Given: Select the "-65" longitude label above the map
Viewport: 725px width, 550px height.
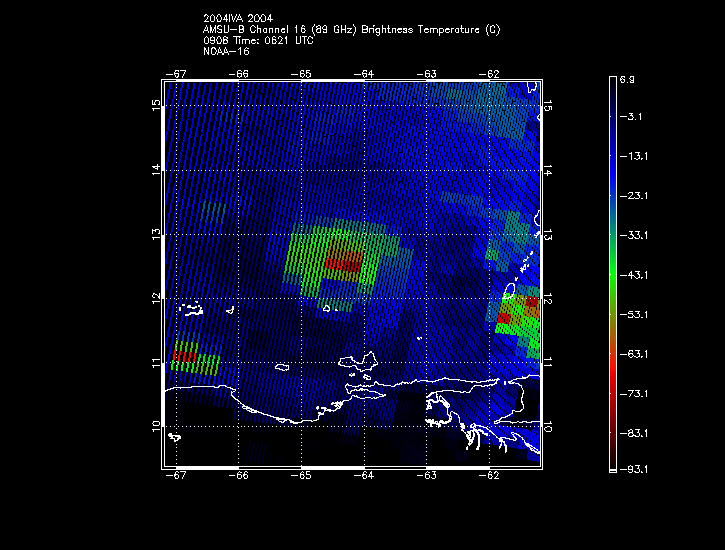Looking at the screenshot, I should coord(301,74).
